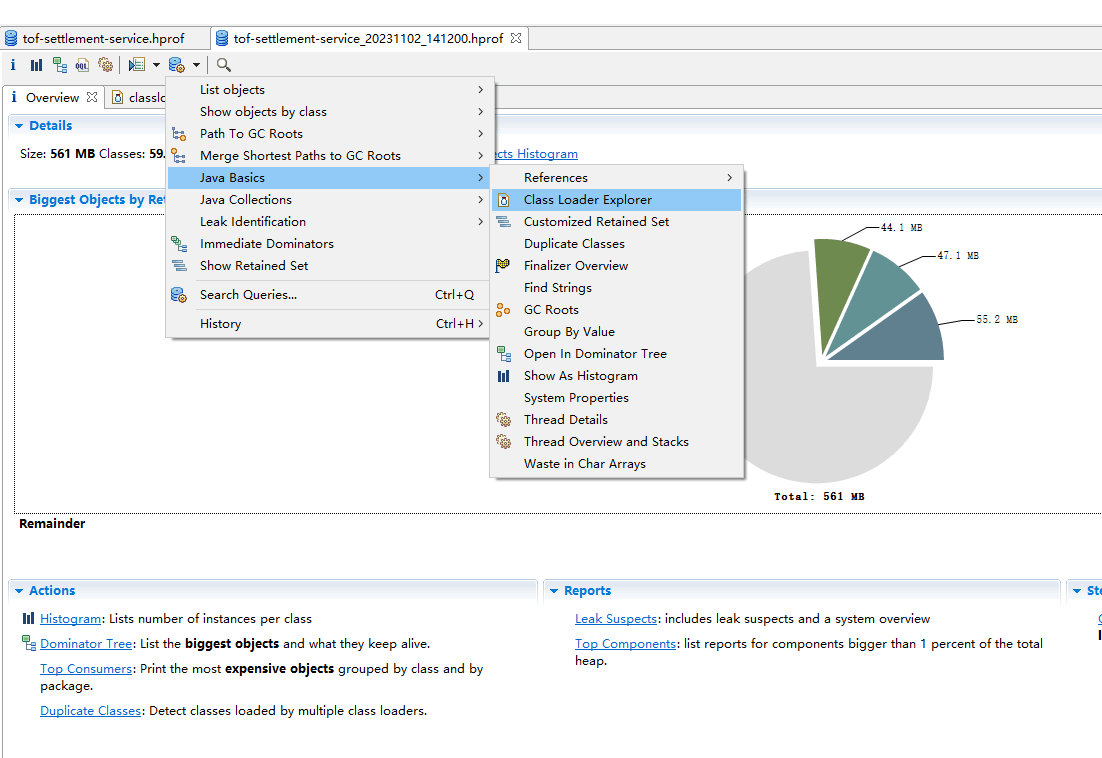Open the Dominator Tree toolbar icon

click(60, 65)
